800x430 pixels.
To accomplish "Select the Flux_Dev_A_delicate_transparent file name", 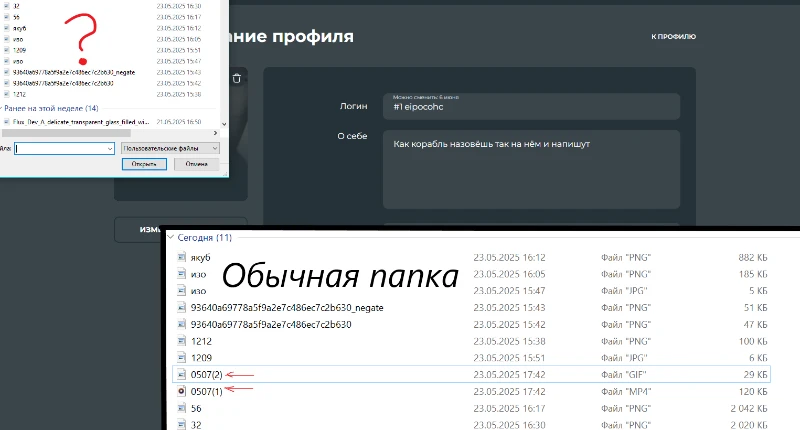I will 81,122.
